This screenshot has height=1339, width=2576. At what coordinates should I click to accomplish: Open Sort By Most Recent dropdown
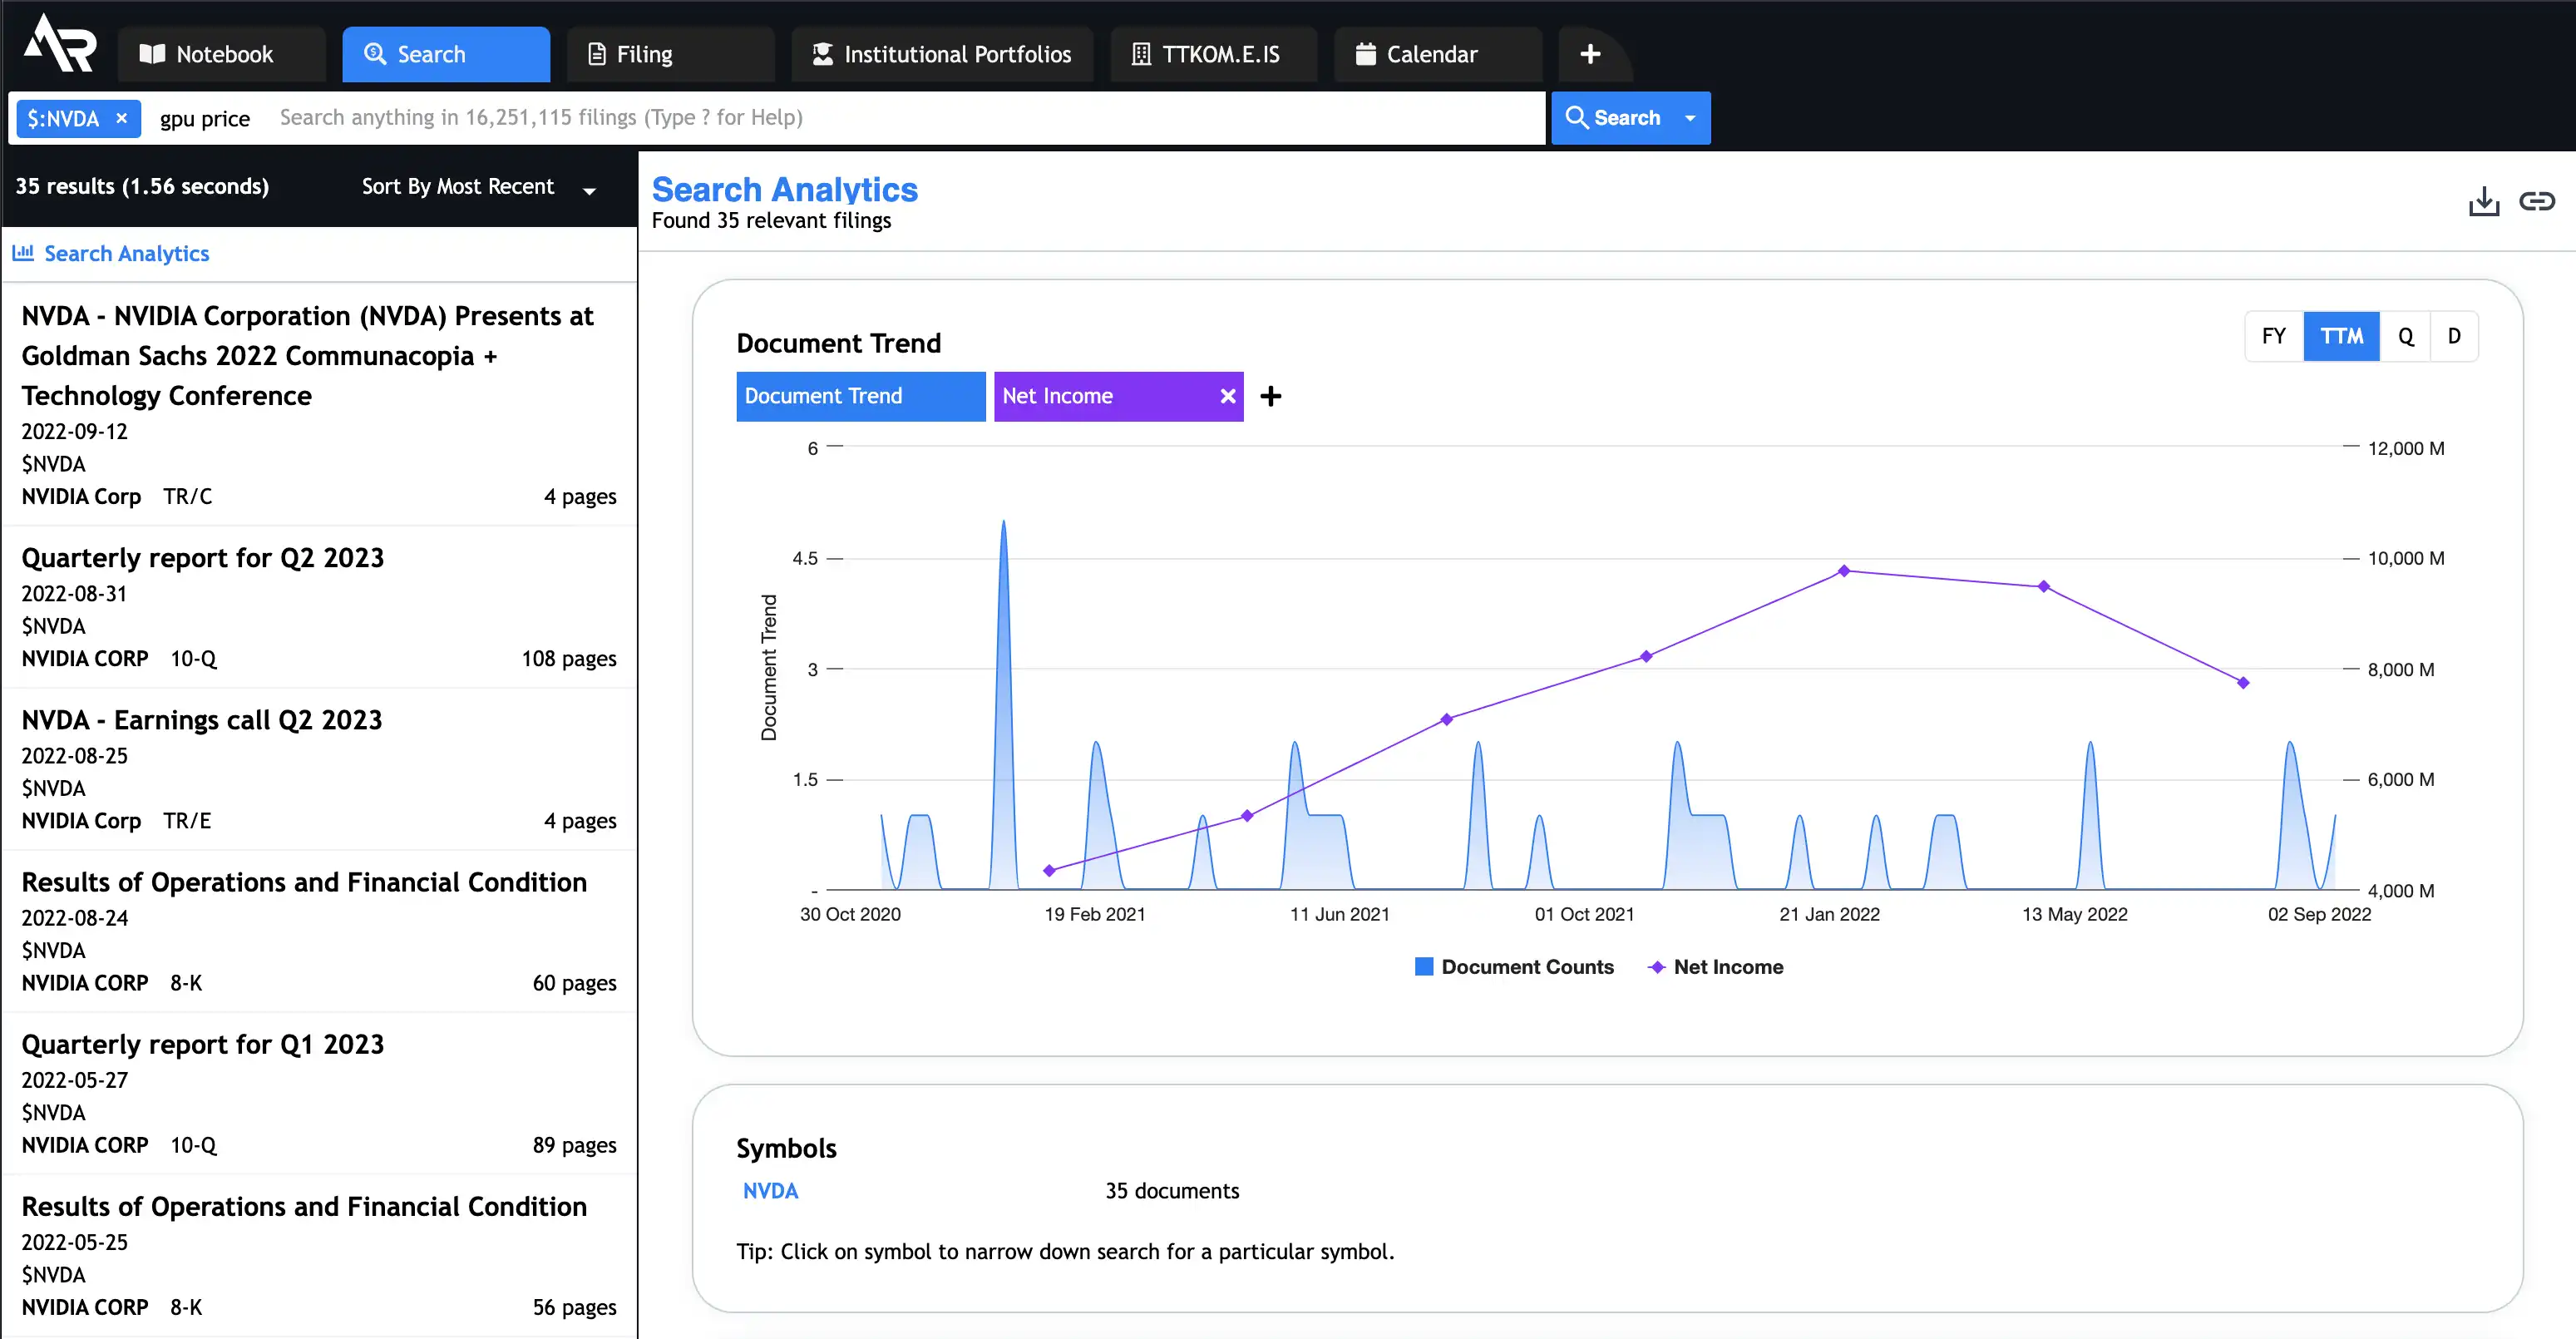click(479, 187)
